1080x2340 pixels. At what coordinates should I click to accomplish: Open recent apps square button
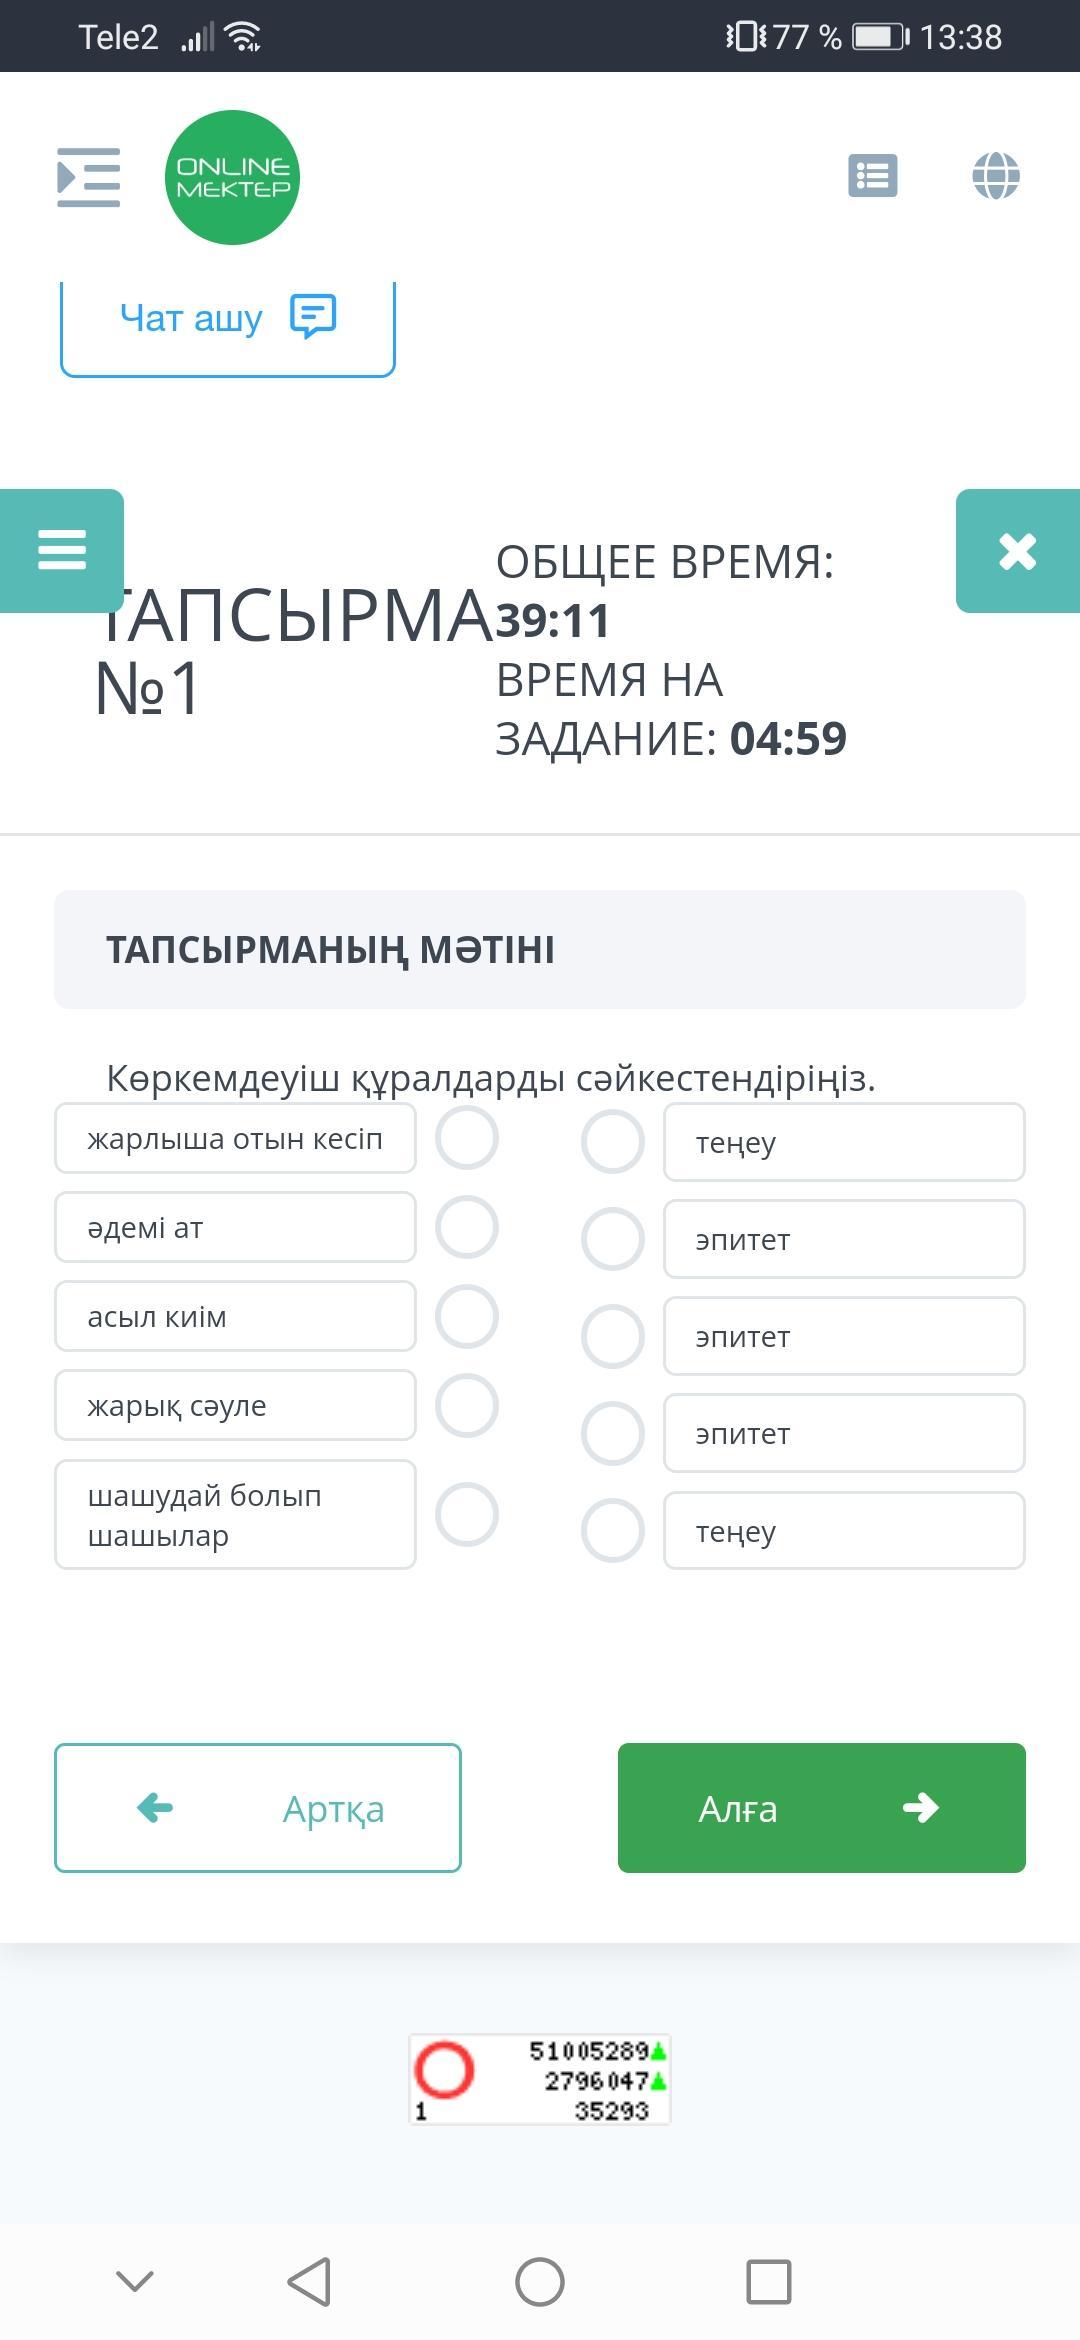(768, 2282)
